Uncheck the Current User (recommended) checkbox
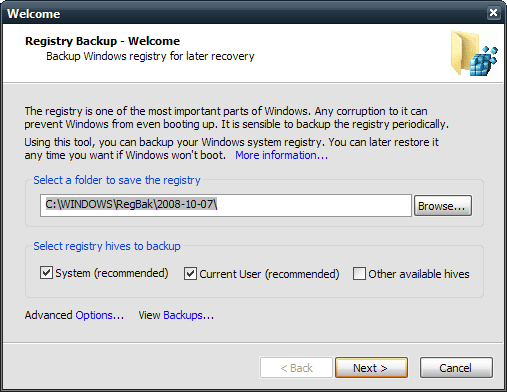Viewport: 507px width, 392px height. point(190,274)
